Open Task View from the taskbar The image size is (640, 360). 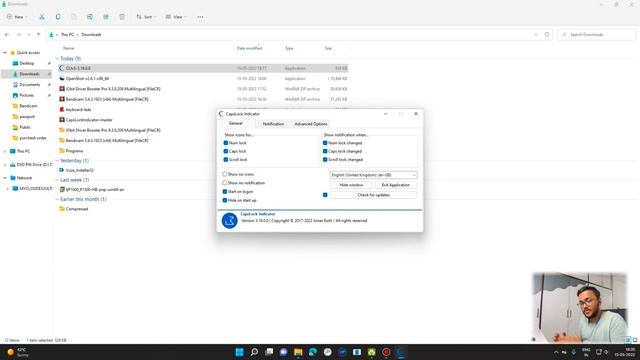point(269,352)
